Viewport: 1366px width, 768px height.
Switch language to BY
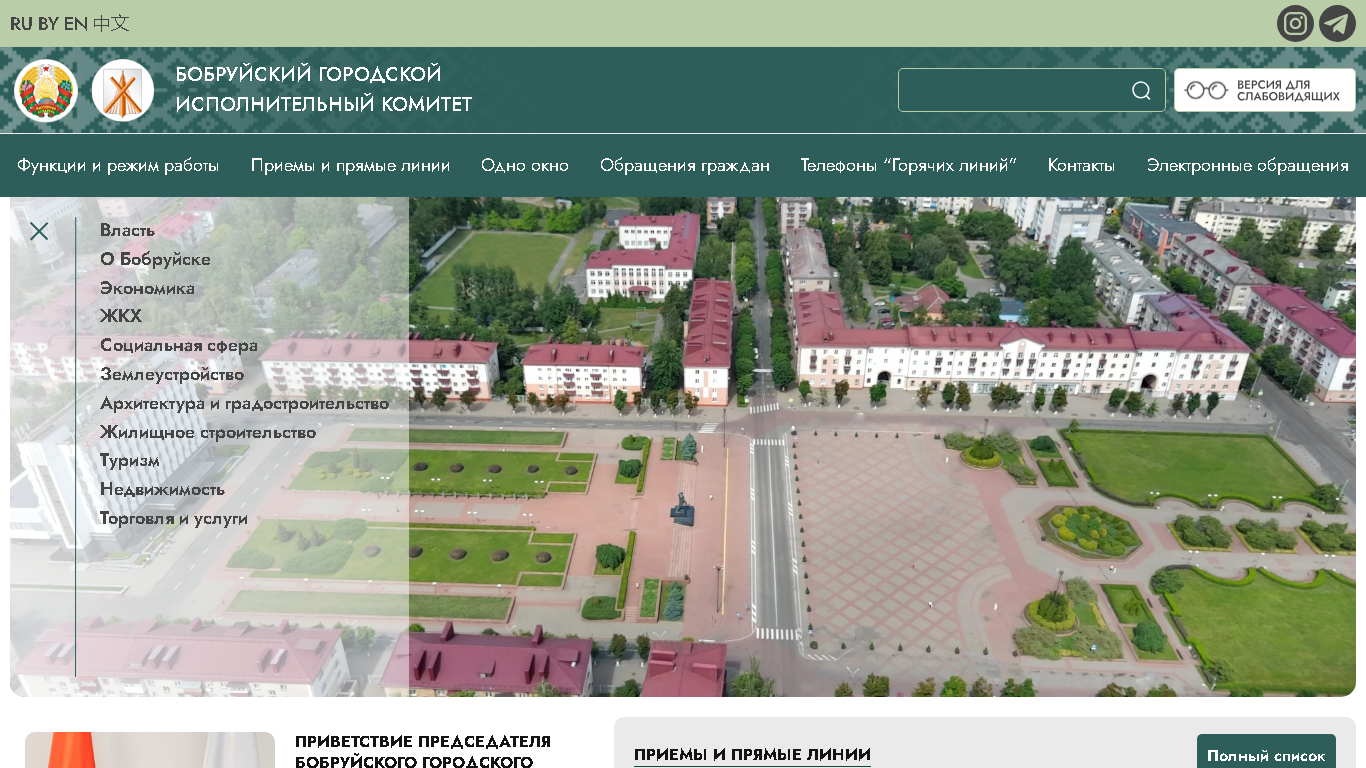pos(48,24)
